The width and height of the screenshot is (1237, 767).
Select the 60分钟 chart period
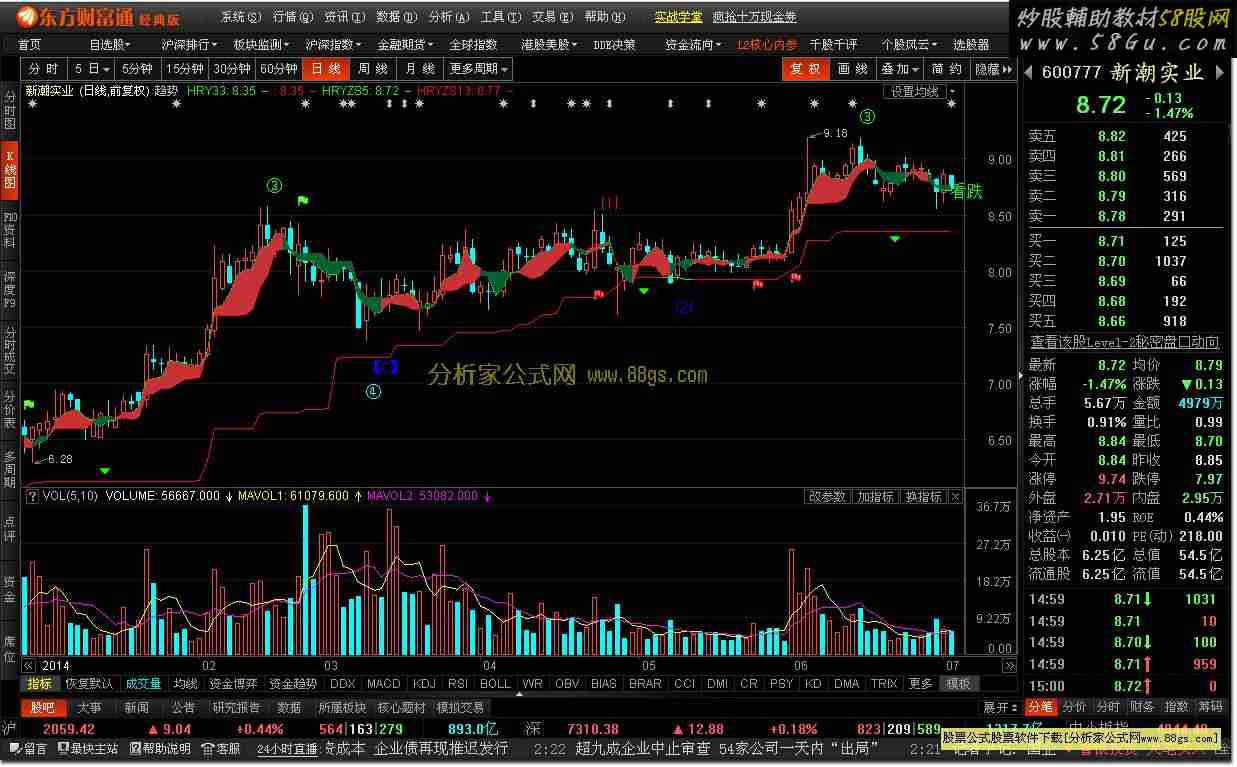pos(278,69)
